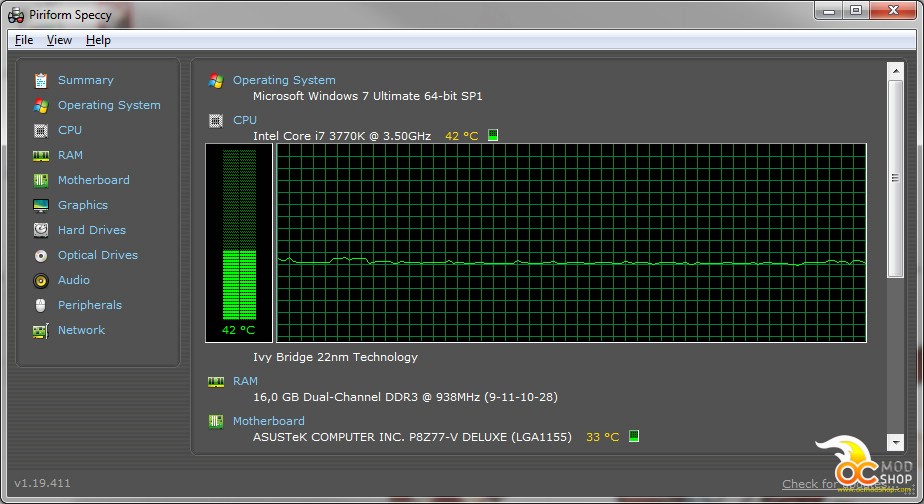
Task: Click the version label v1.19.411
Action: coord(42,483)
